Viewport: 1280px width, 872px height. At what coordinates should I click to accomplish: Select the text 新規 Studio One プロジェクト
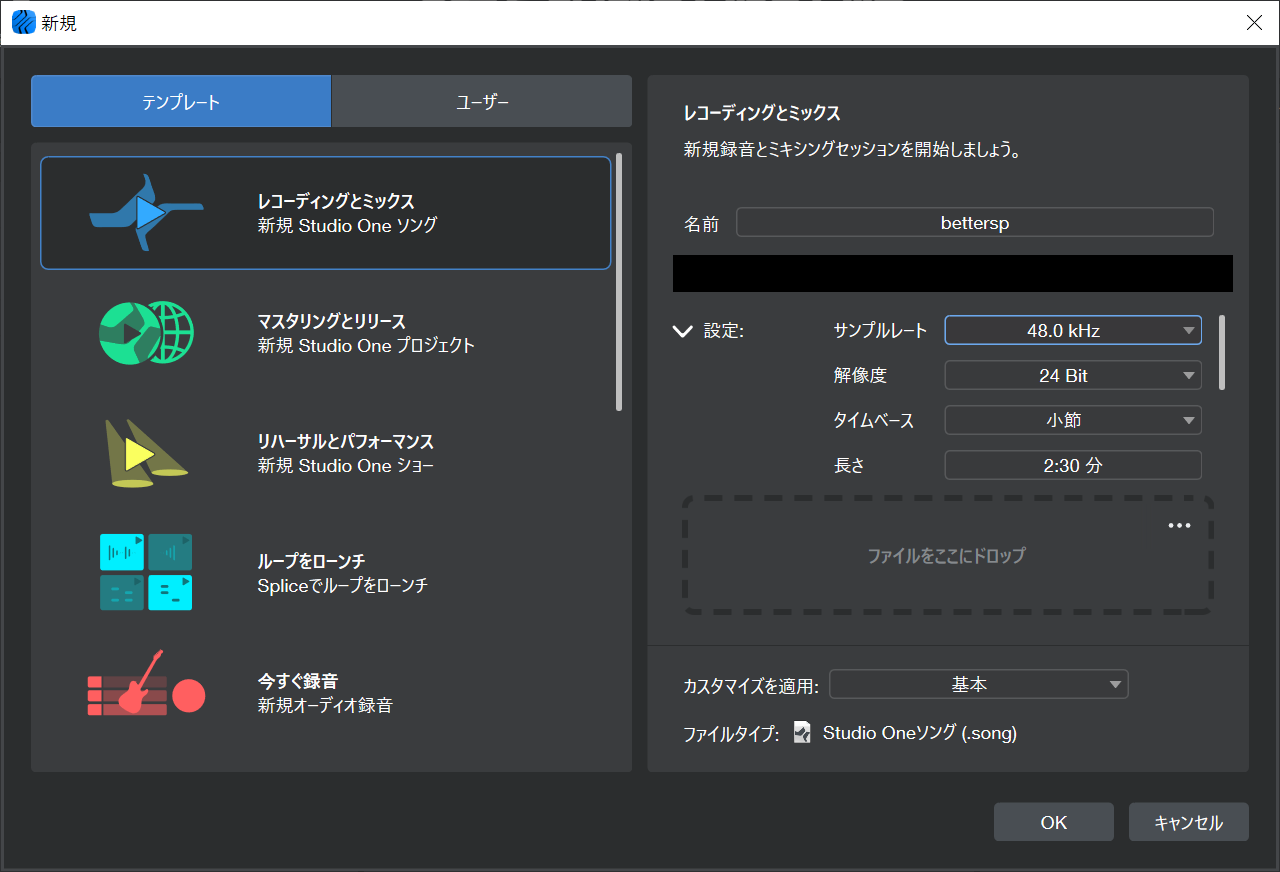point(366,345)
